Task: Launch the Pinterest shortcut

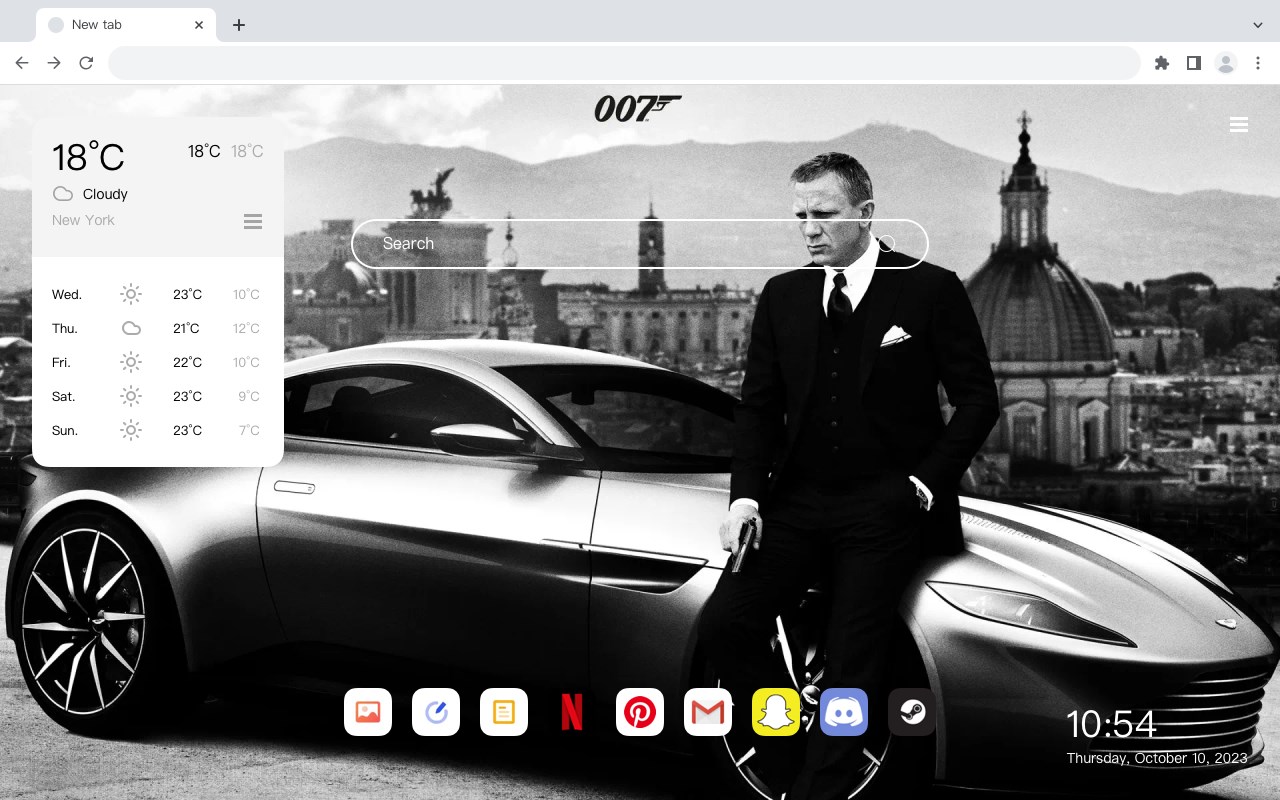Action: [x=640, y=712]
